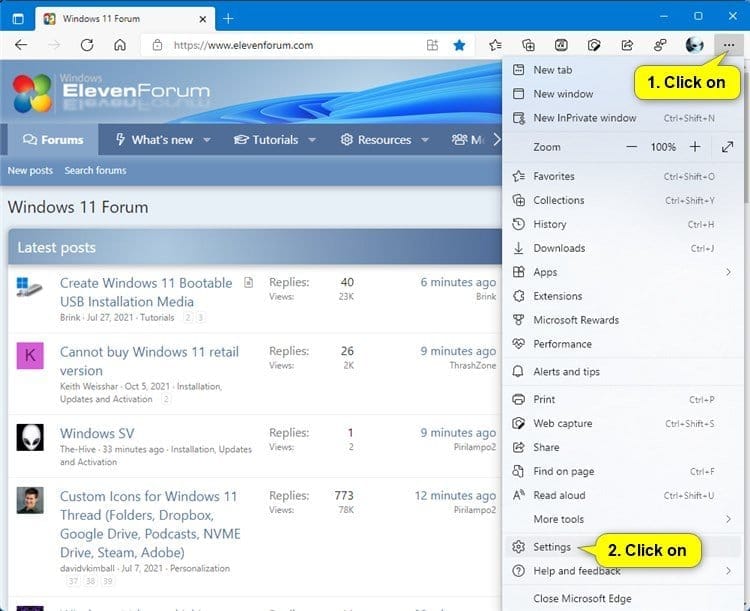
Task: Open Alerts and tips menu entry
Action: pyautogui.click(x=623, y=372)
